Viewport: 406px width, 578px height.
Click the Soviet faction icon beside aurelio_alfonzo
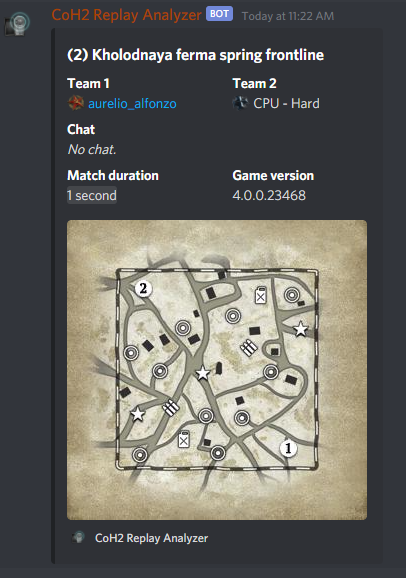[76, 103]
